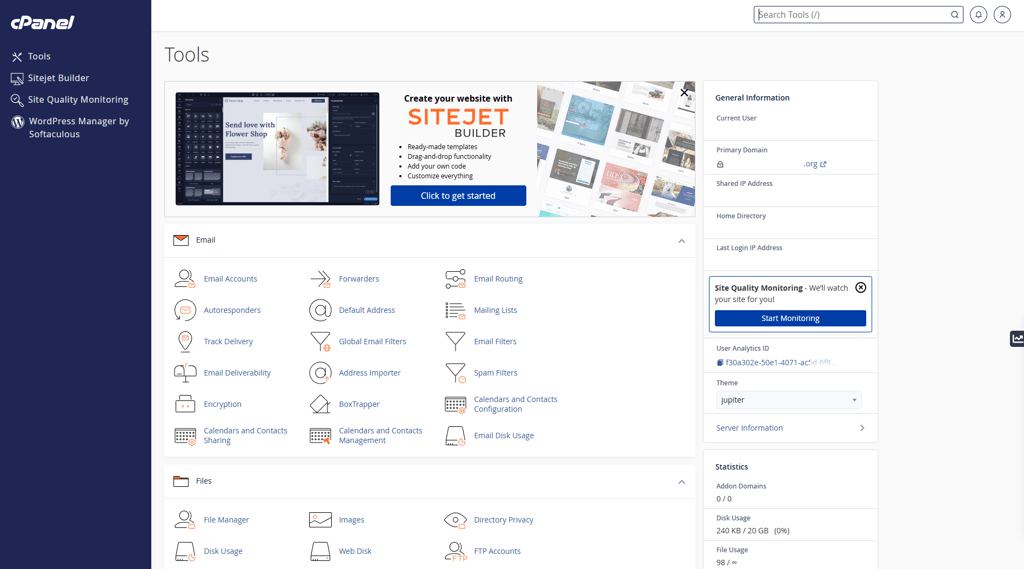The image size is (1024, 569).
Task: Click the search magnifier icon
Action: pyautogui.click(x=955, y=14)
